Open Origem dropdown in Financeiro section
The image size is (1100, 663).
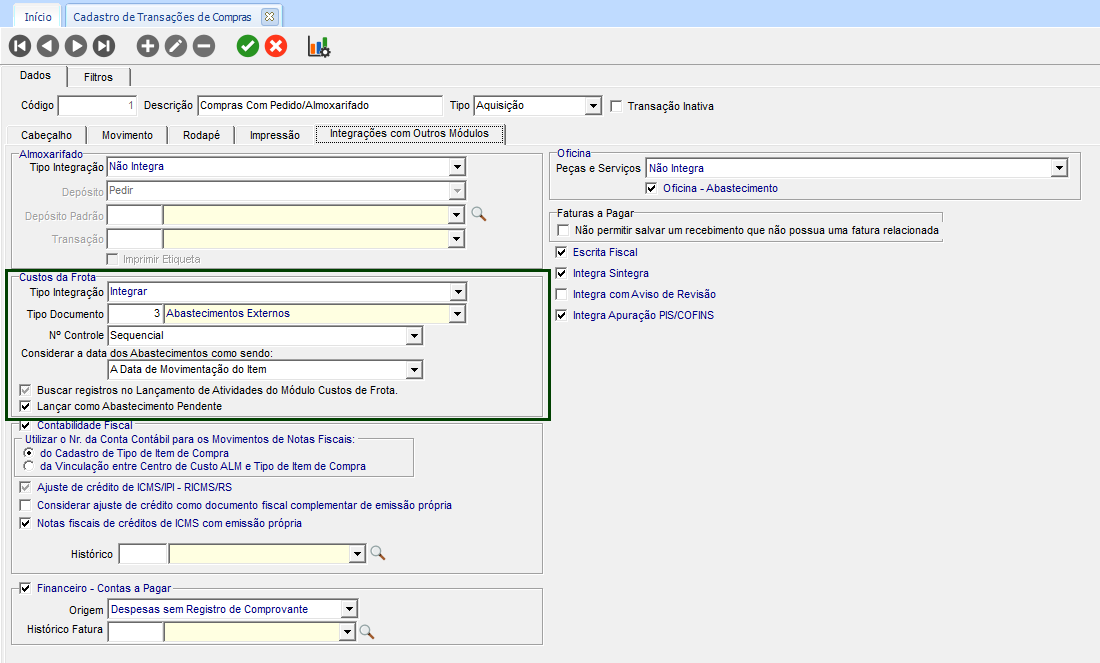click(x=348, y=609)
